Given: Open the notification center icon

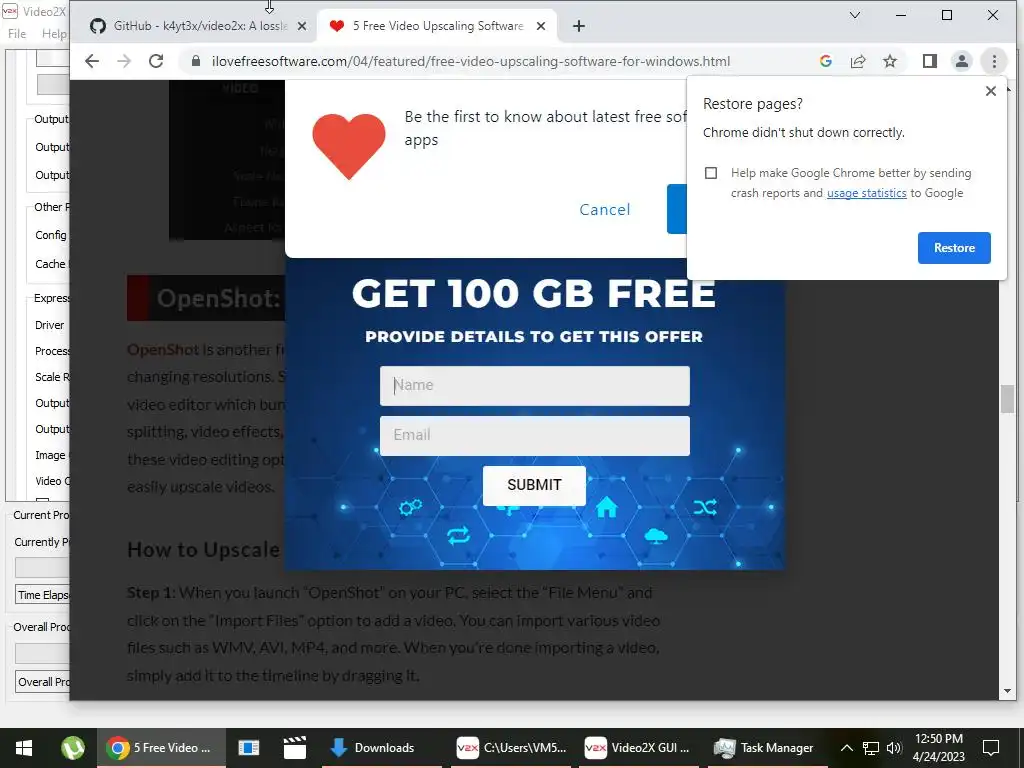Looking at the screenshot, I should tap(991, 748).
